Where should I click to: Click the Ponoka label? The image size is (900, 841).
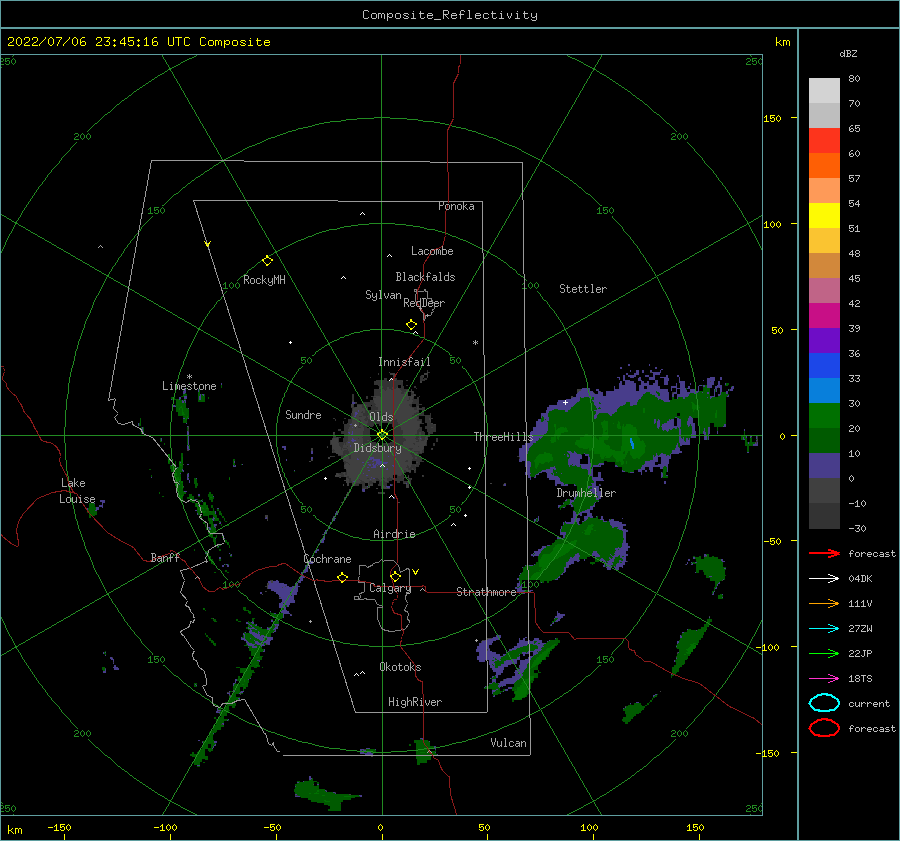(x=456, y=206)
